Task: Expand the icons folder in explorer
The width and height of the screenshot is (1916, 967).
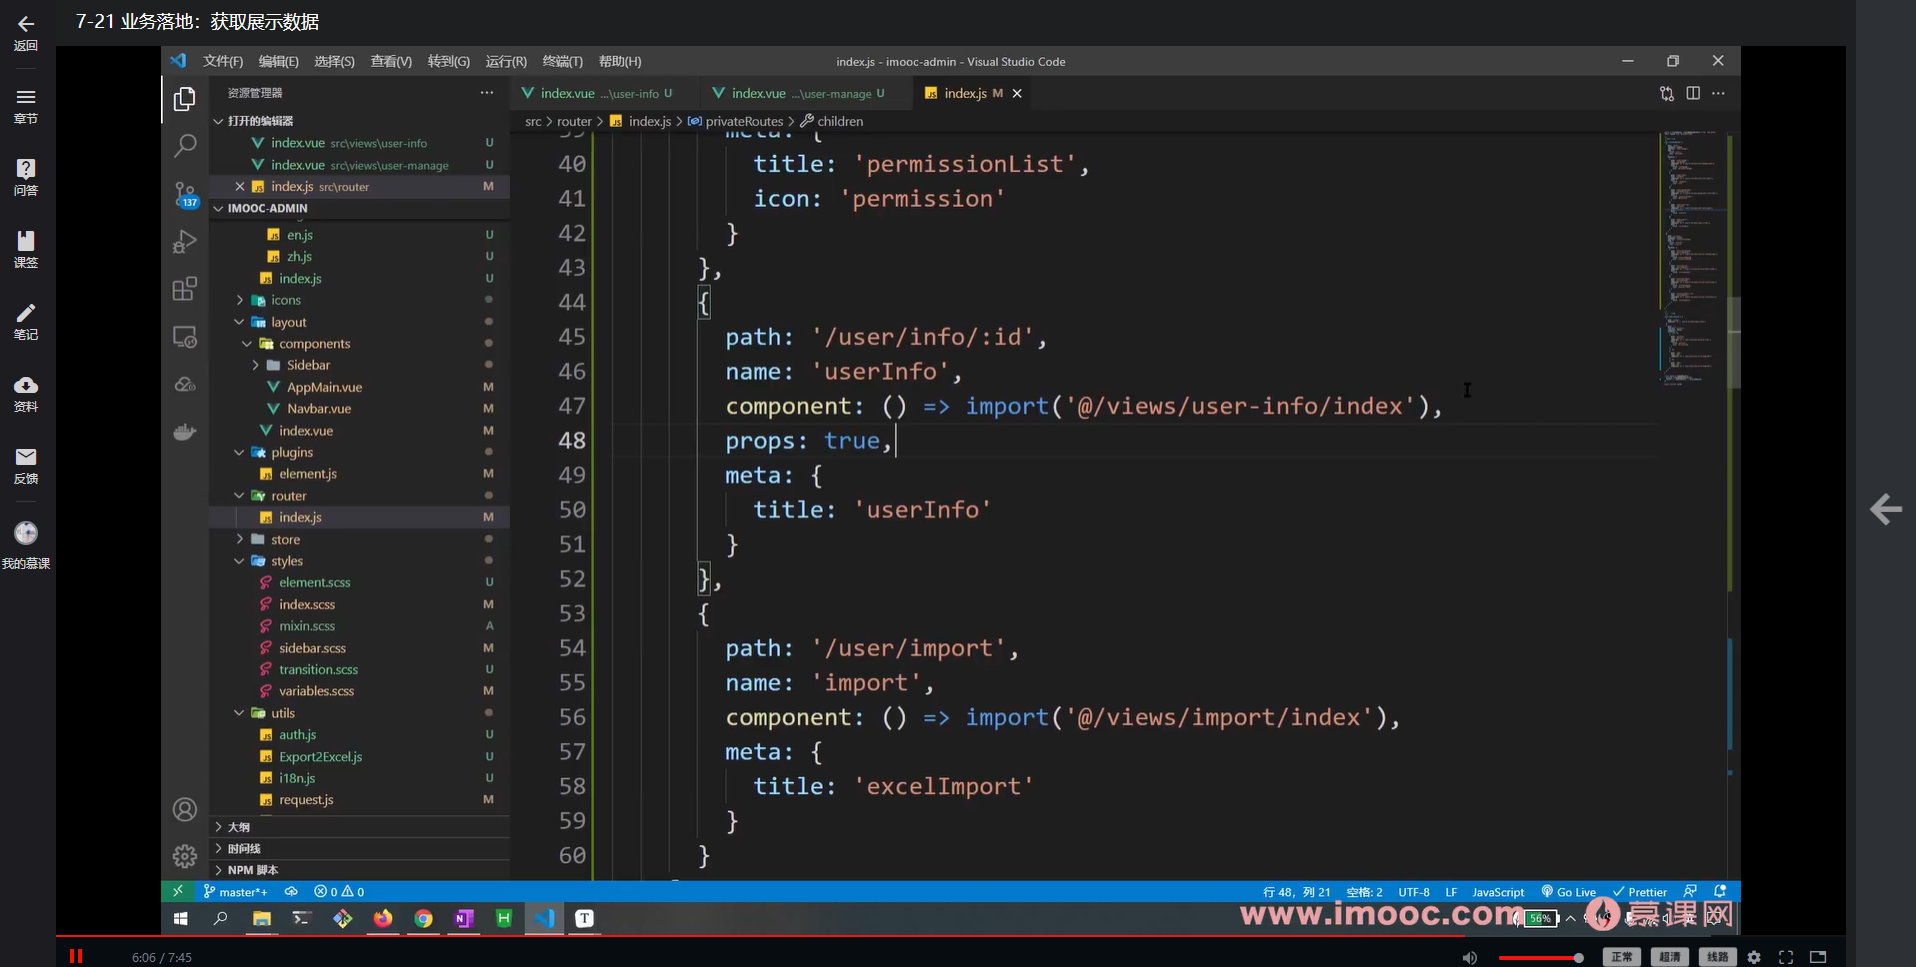Action: [x=285, y=300]
